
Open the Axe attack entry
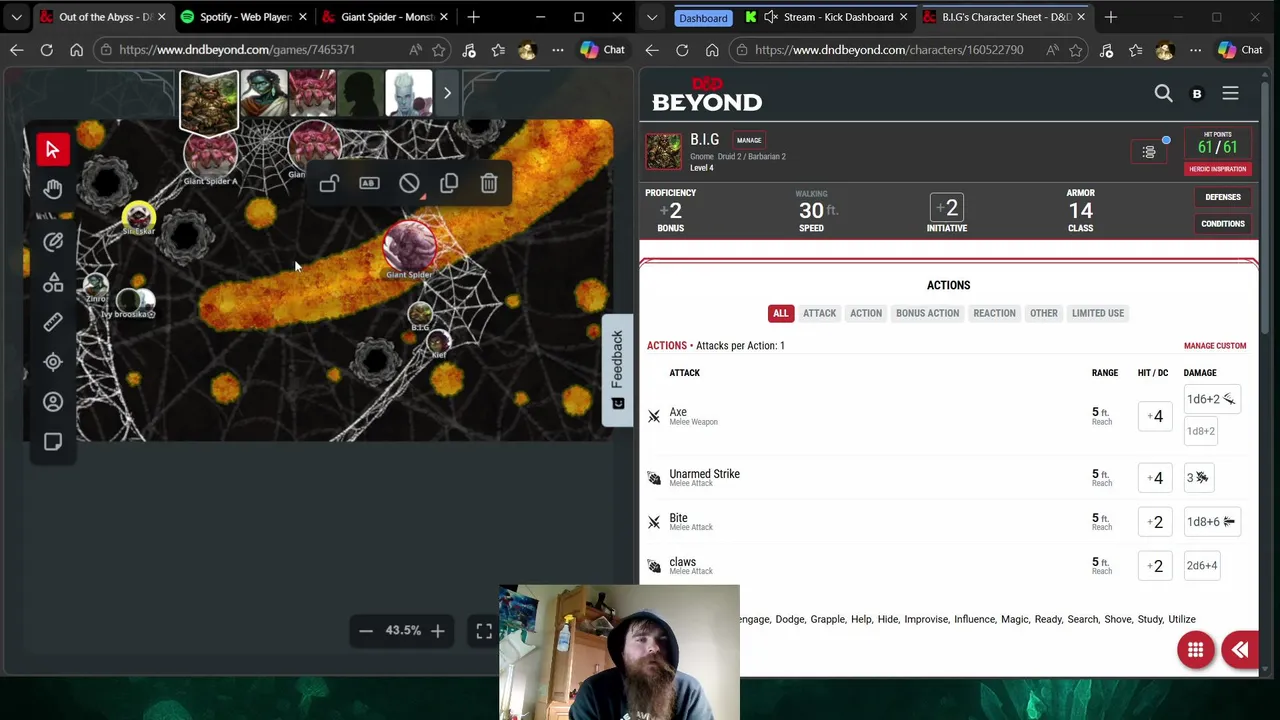(693, 416)
